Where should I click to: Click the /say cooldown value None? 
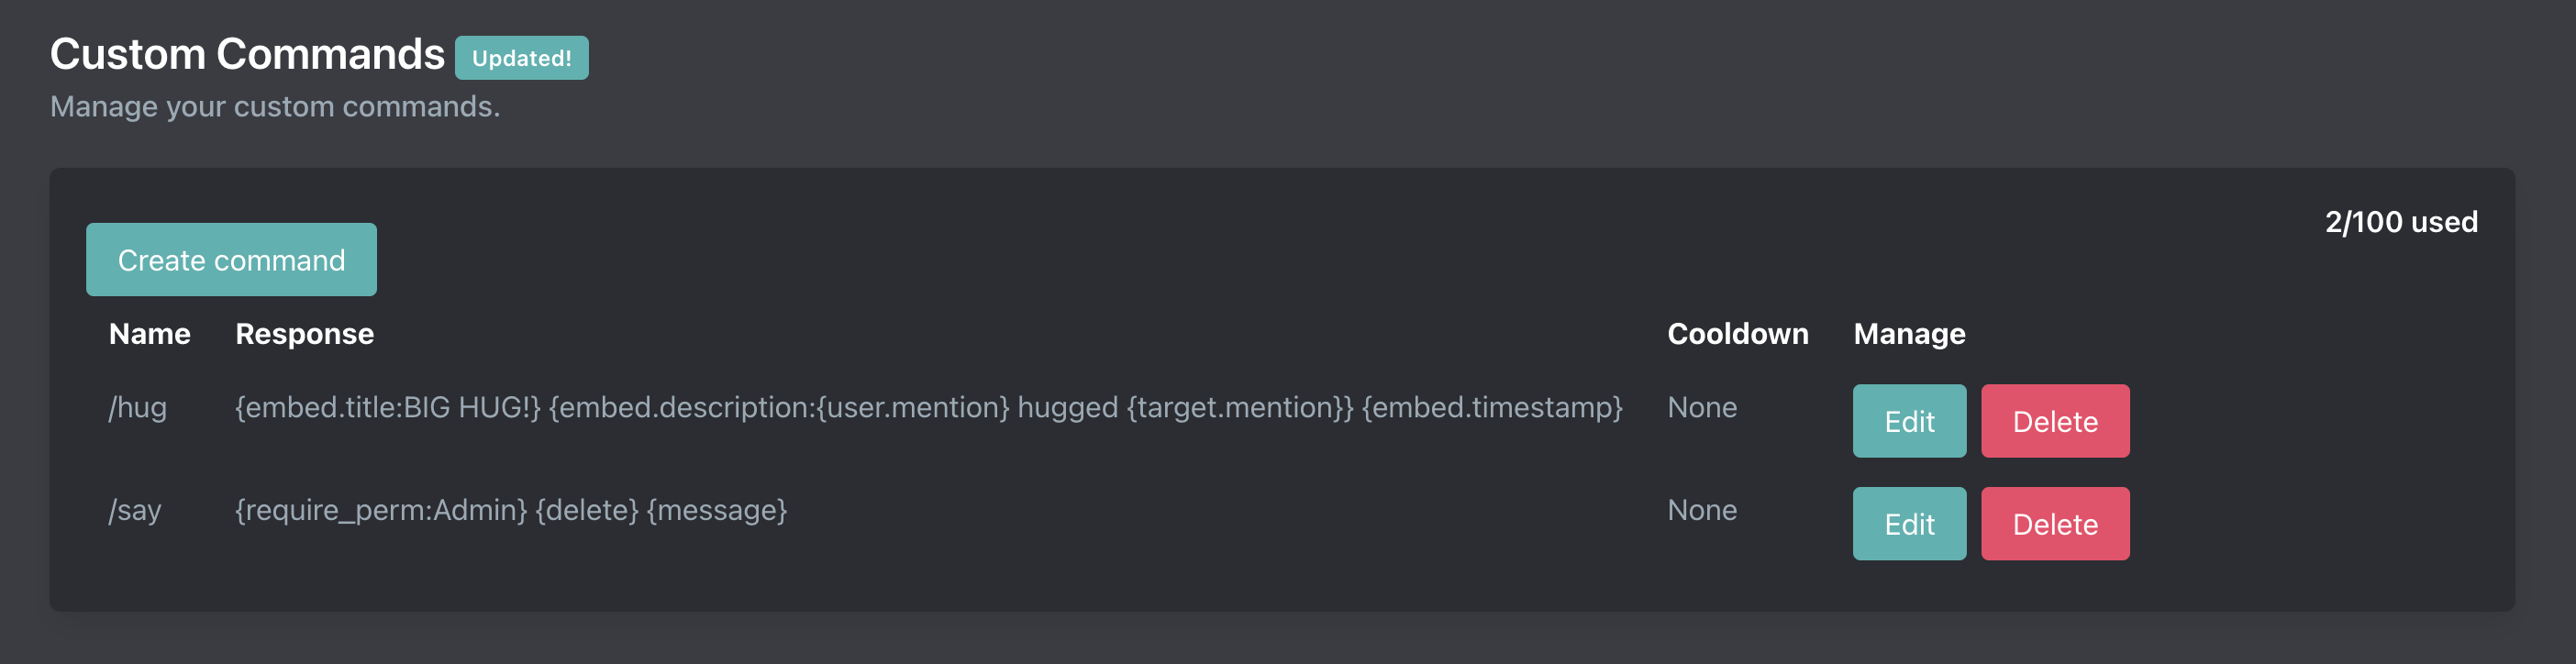point(1701,511)
